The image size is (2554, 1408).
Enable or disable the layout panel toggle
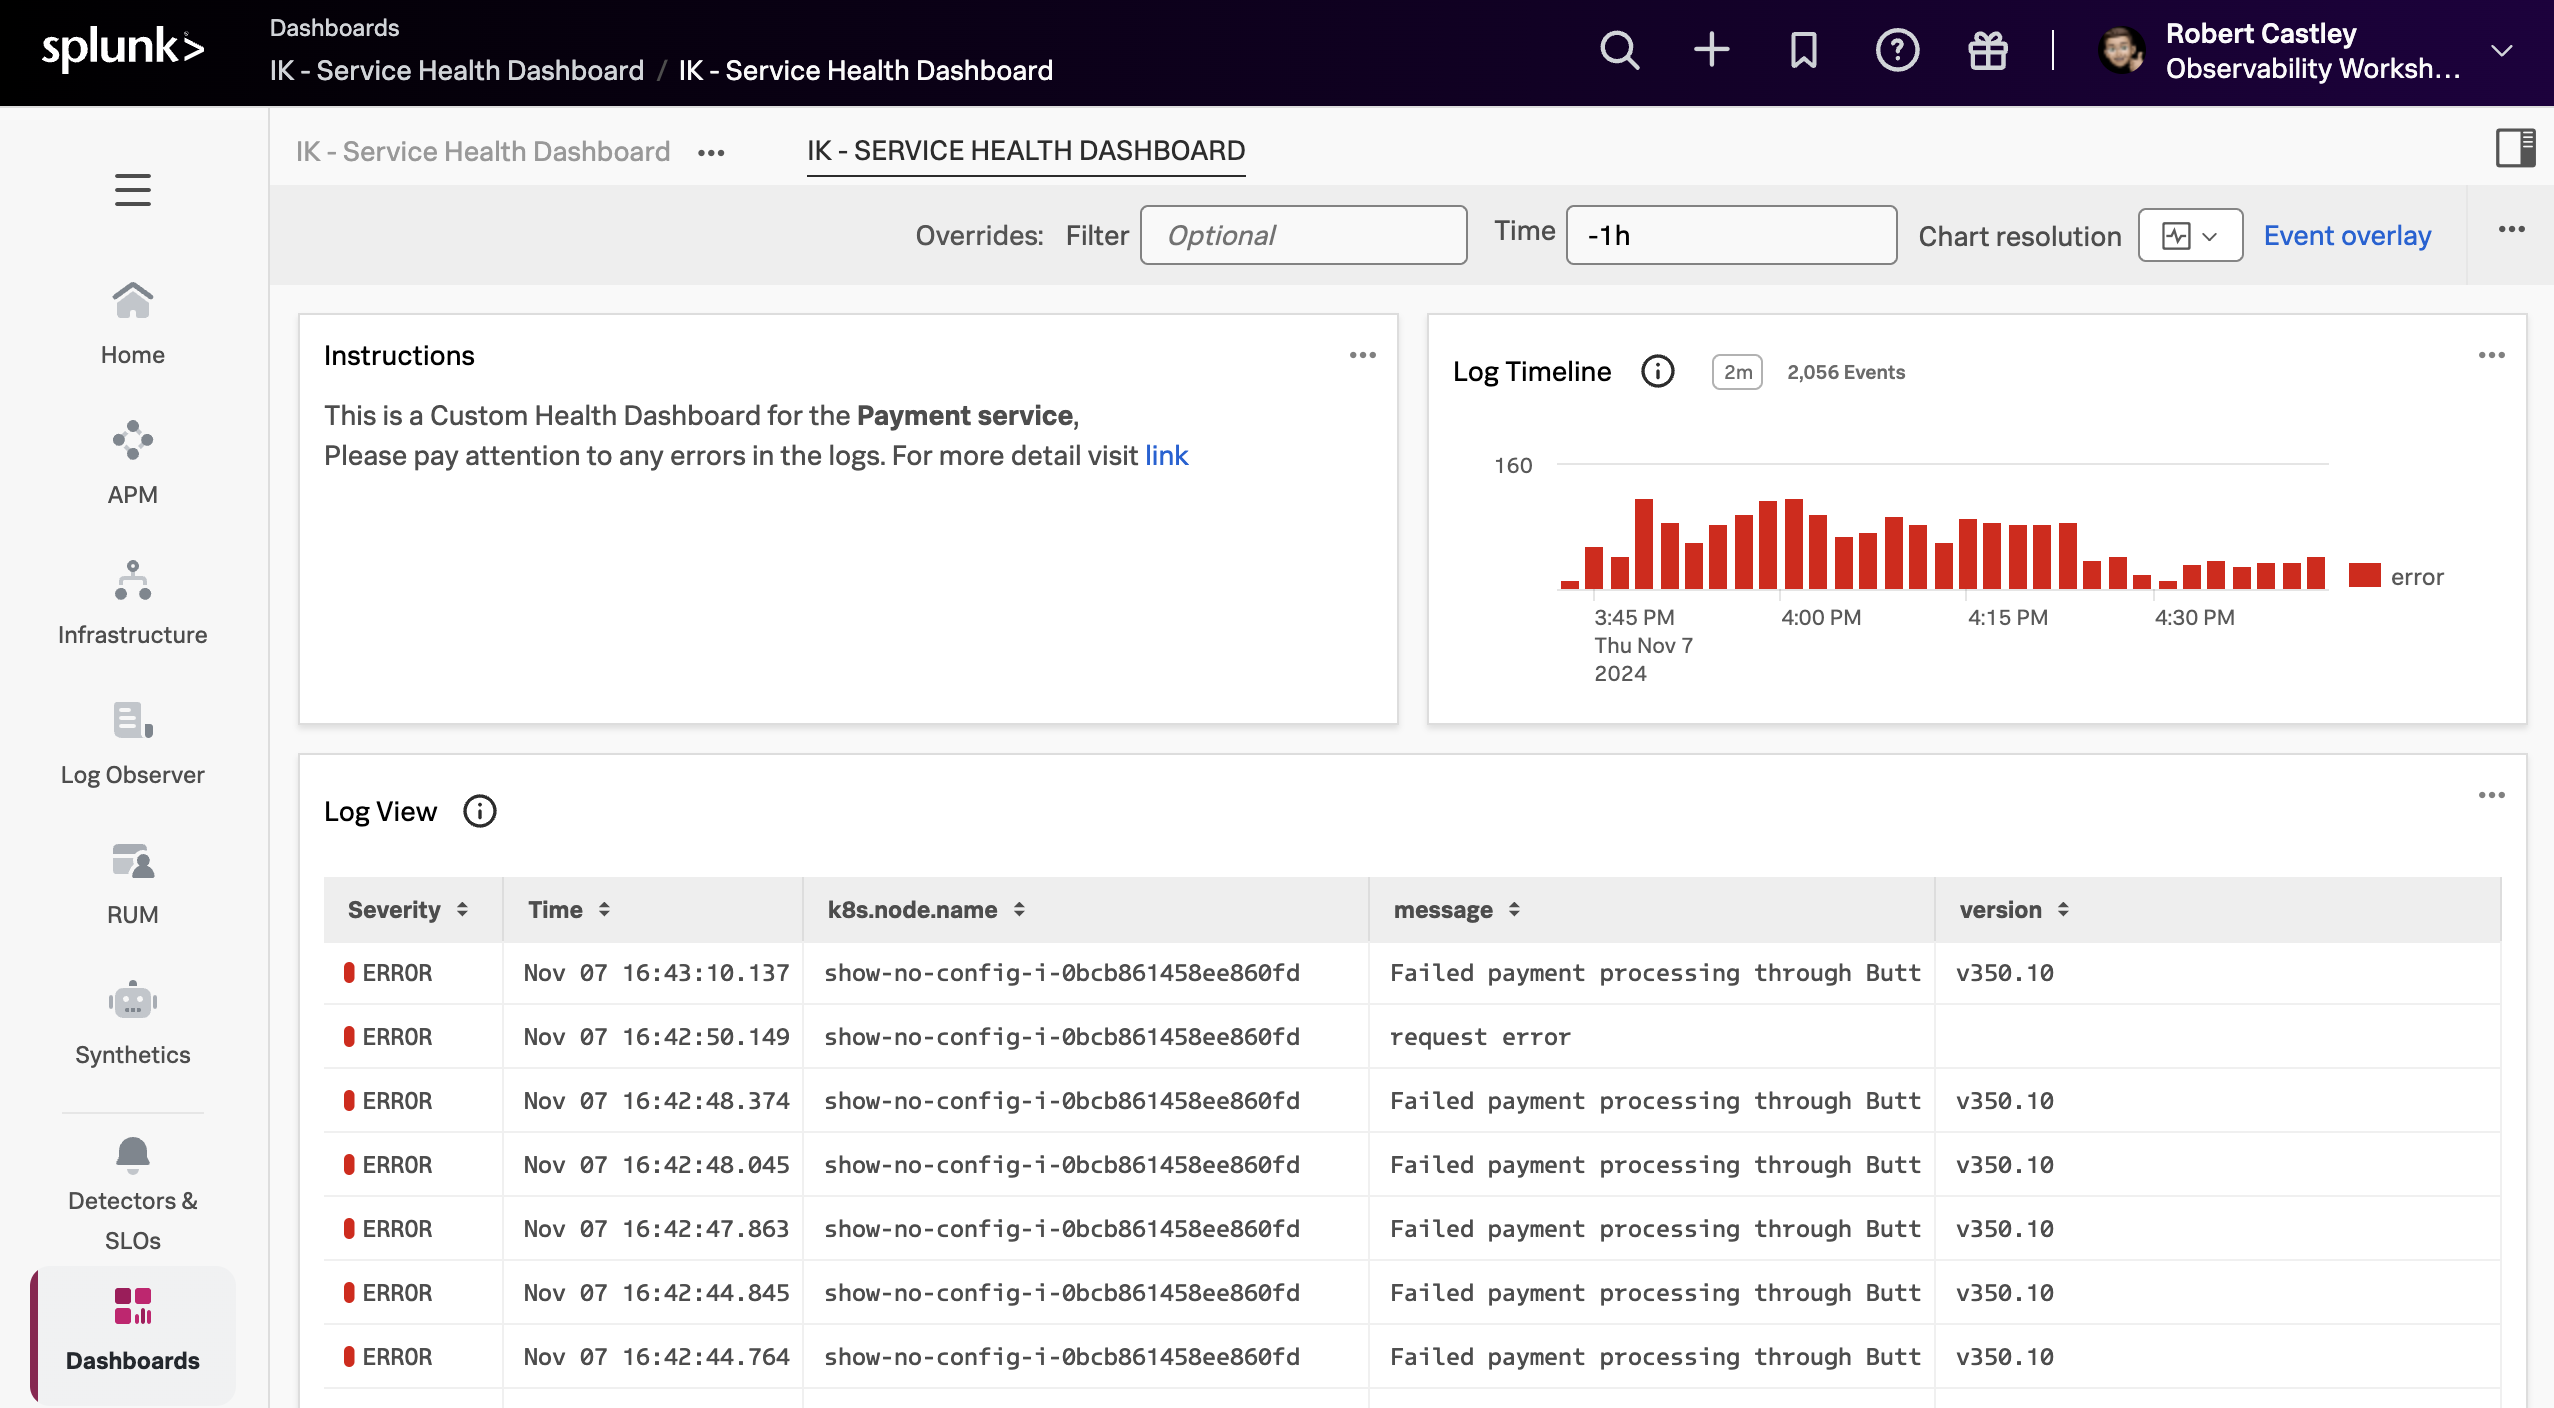point(2516,147)
